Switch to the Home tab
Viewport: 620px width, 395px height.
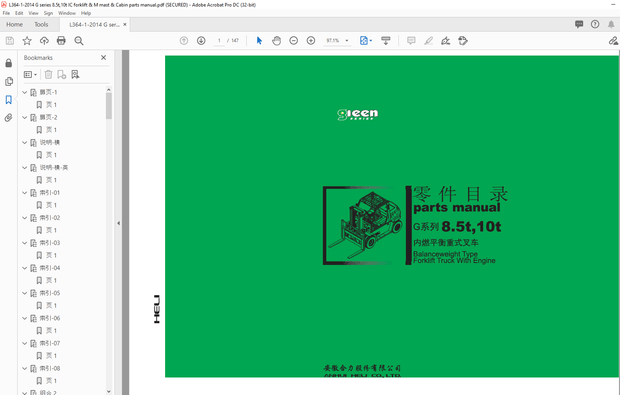point(15,25)
